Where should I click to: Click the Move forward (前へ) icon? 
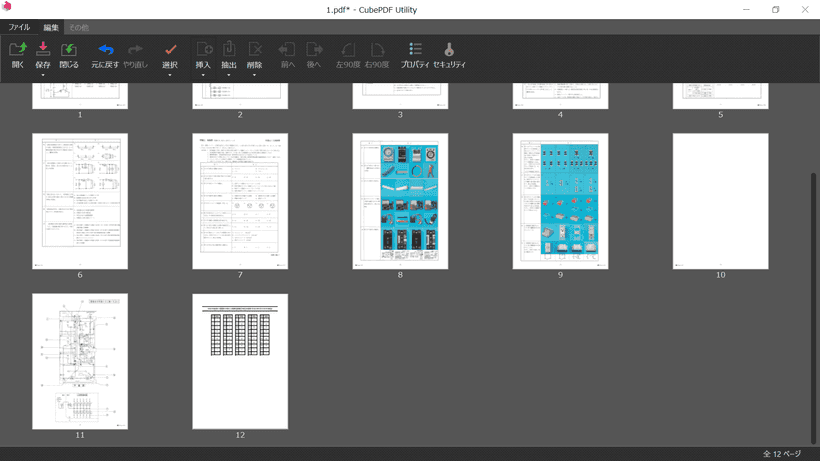pos(287,50)
